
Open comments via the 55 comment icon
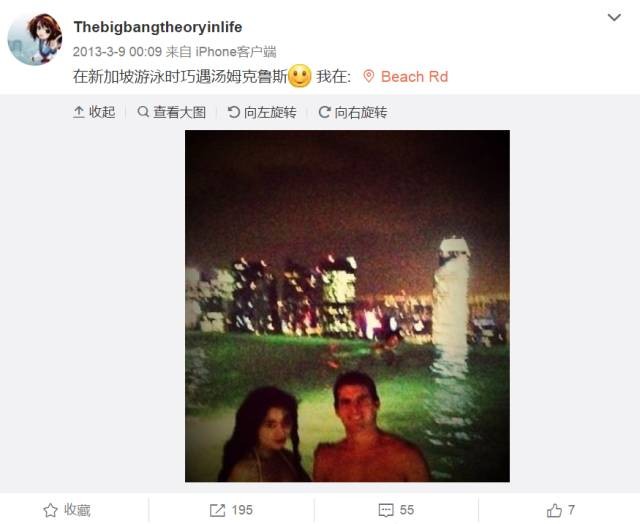pos(386,510)
